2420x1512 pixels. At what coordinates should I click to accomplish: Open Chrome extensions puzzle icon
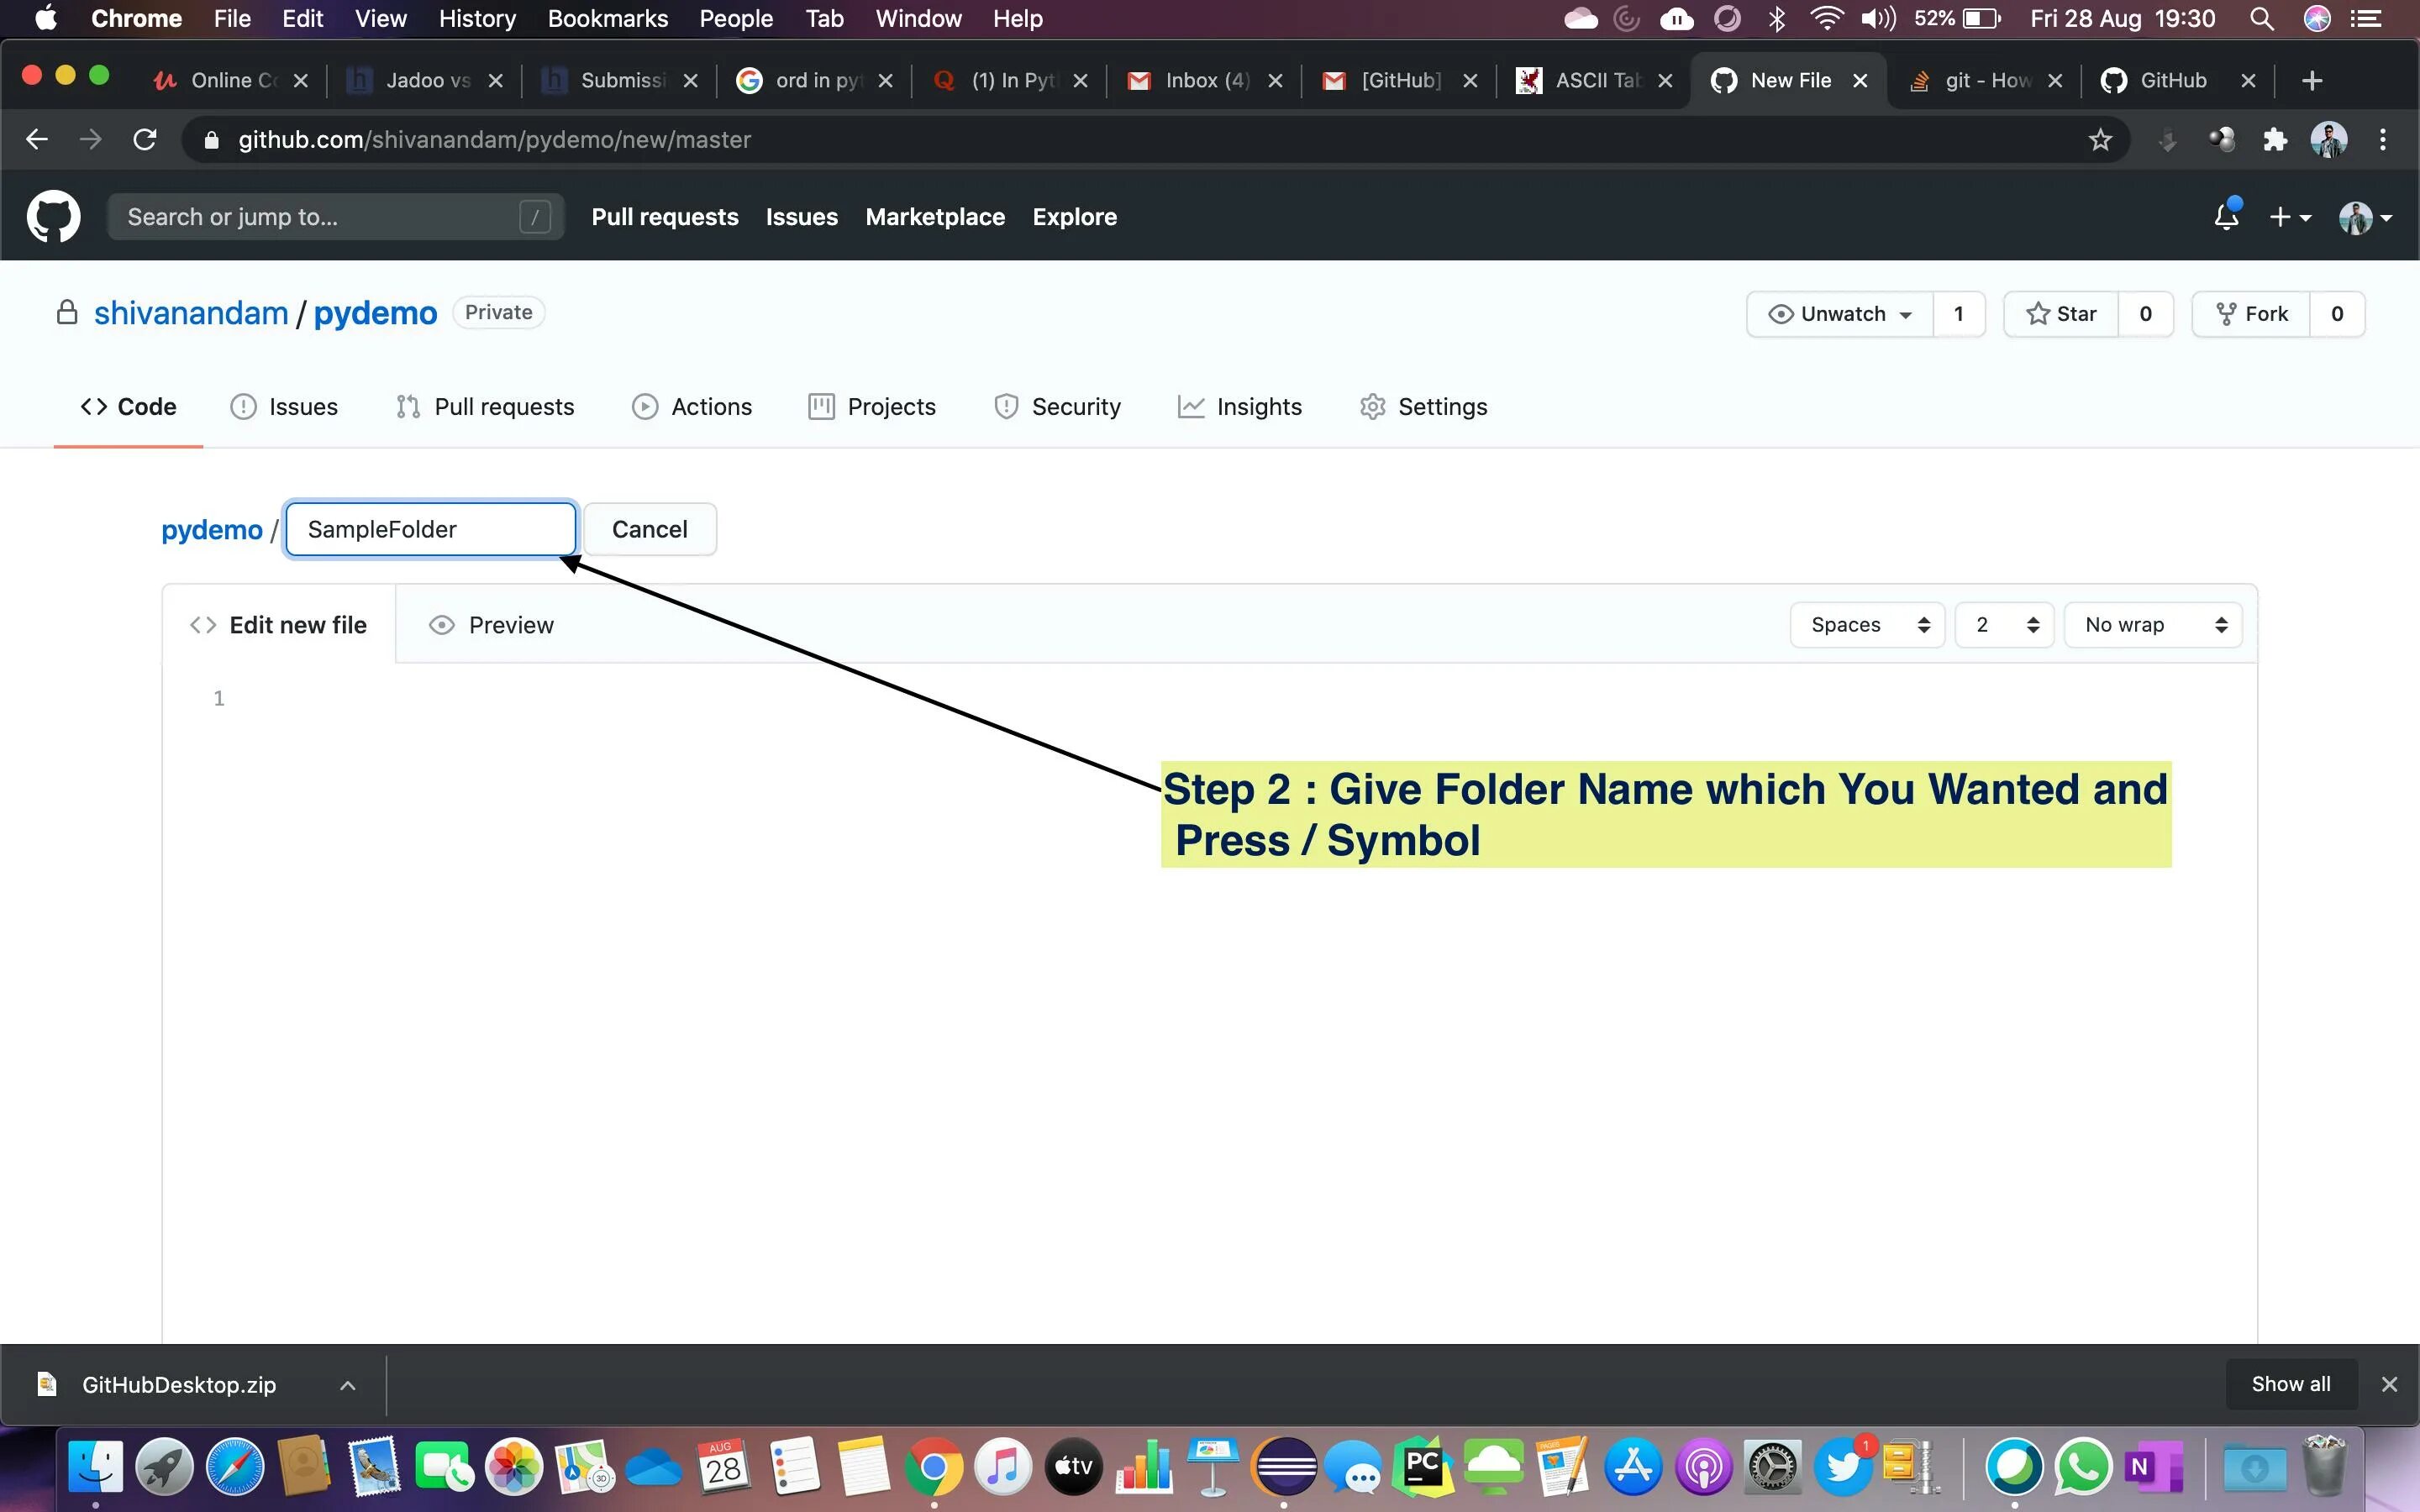tap(2275, 140)
